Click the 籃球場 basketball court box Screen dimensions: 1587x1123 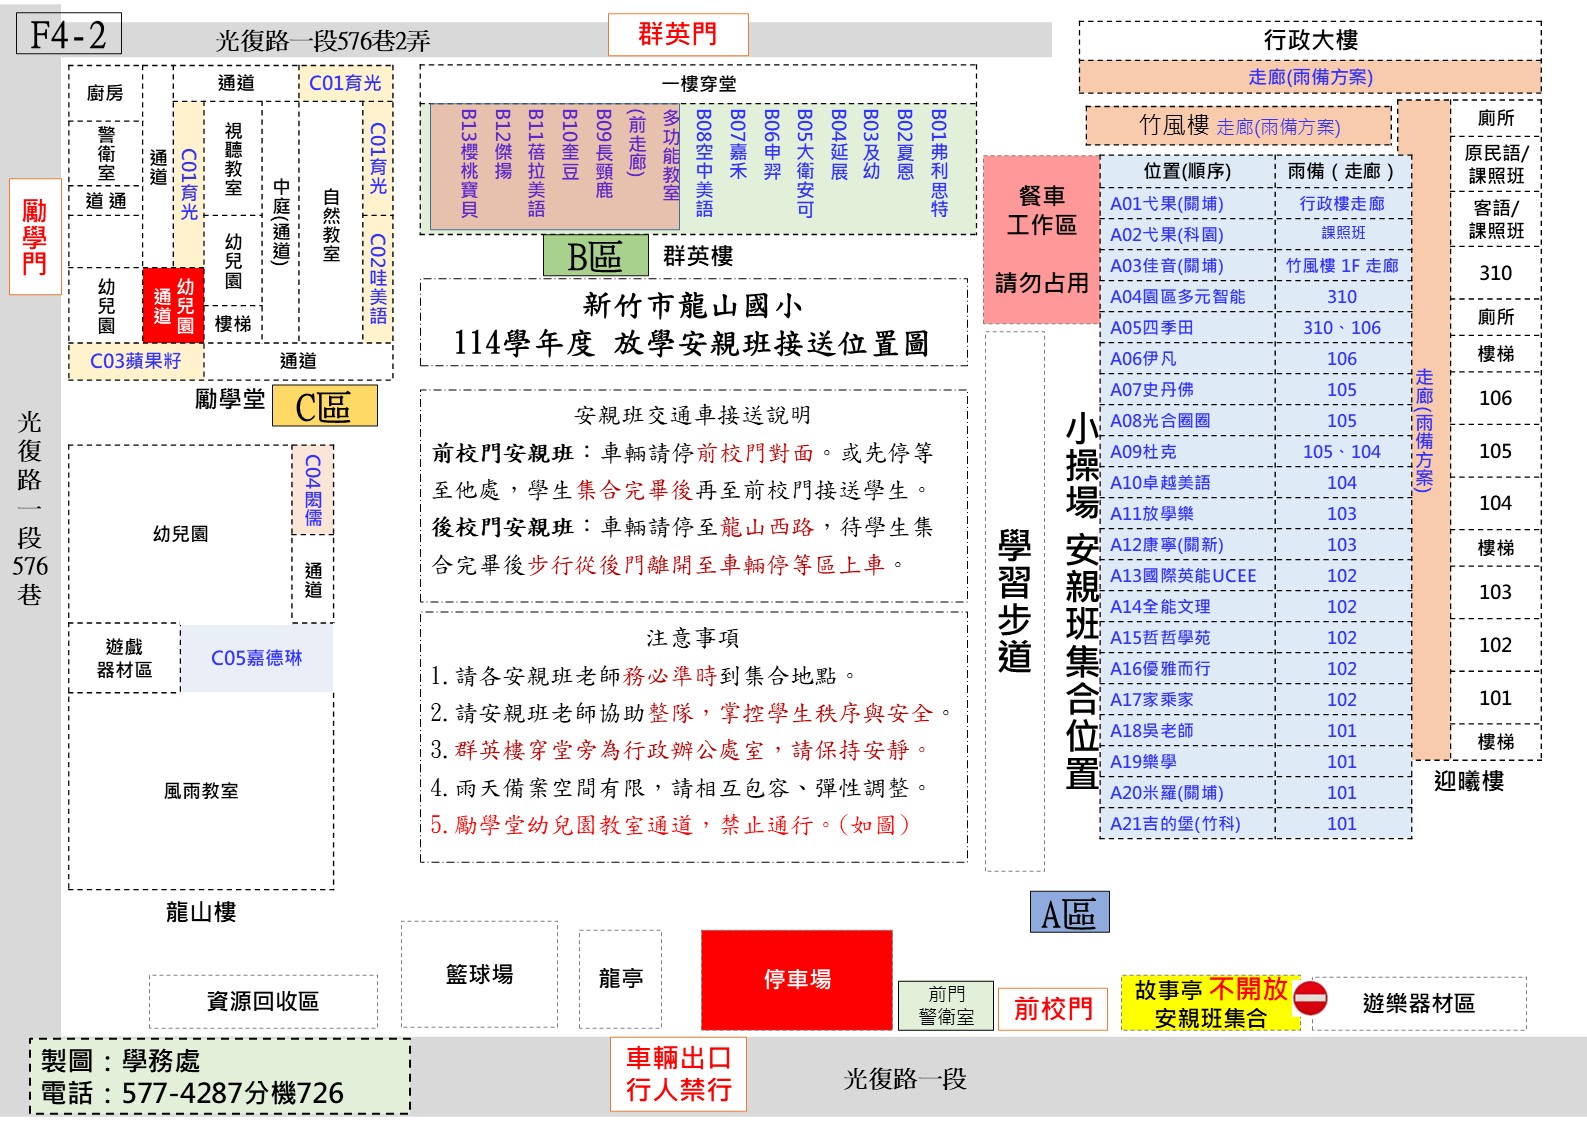(x=479, y=975)
